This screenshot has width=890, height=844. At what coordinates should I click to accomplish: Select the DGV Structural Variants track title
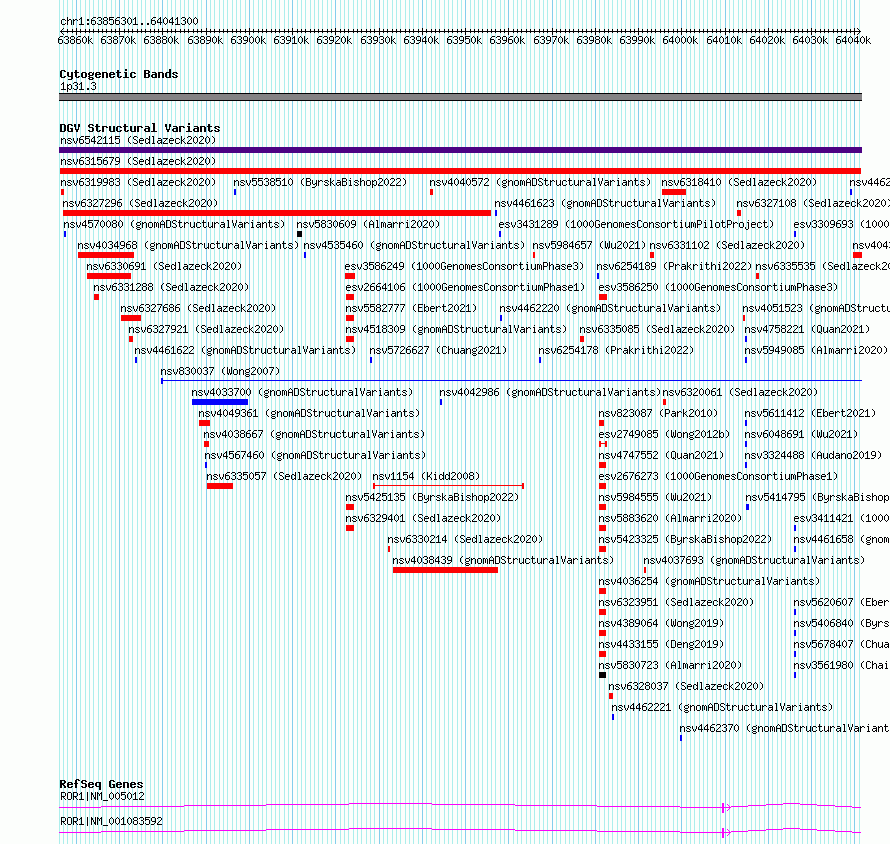(140, 128)
